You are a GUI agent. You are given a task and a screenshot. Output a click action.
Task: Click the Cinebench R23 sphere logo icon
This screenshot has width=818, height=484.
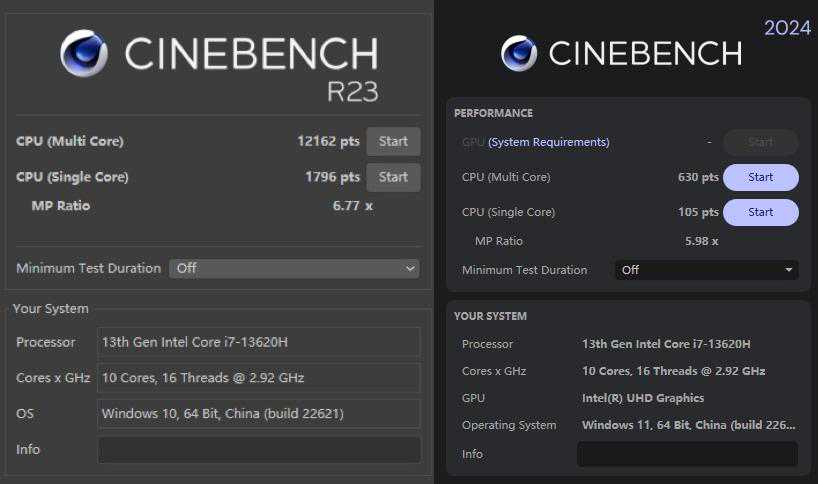pyautogui.click(x=84, y=53)
